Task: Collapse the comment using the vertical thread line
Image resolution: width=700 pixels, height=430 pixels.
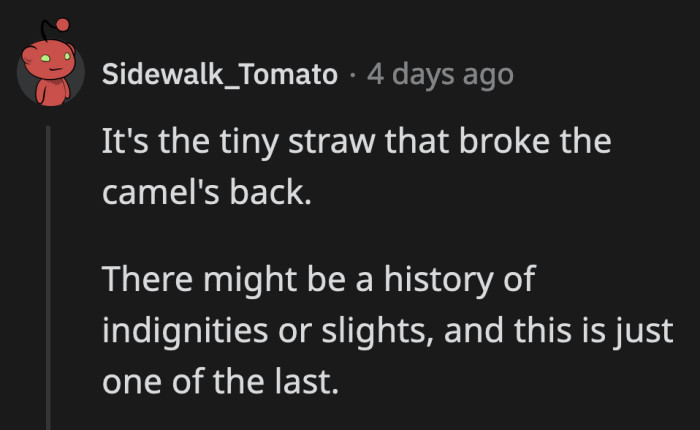Action: pos(48,277)
